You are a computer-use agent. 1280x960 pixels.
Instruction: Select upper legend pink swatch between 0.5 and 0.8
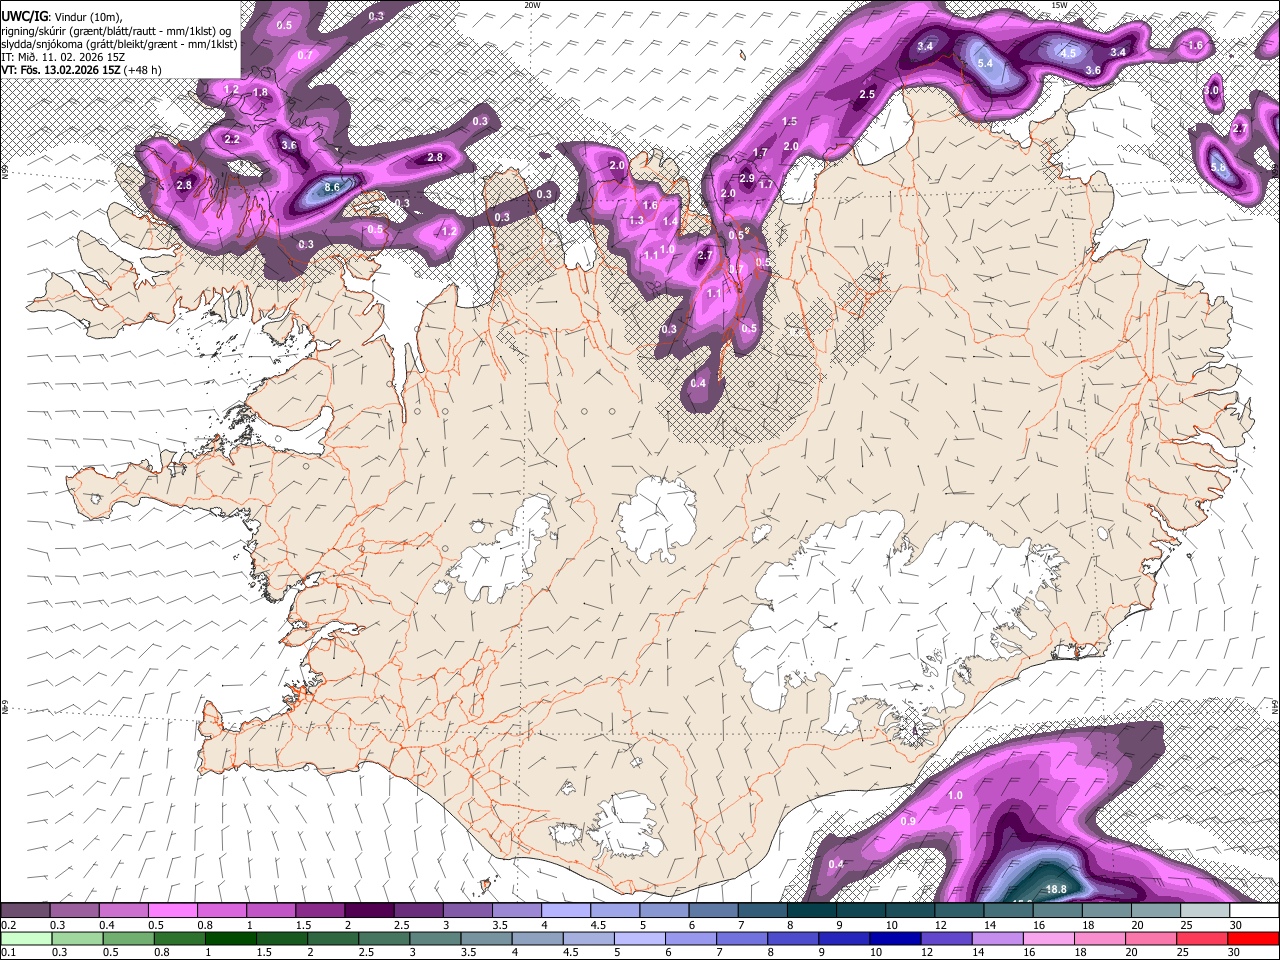(x=172, y=911)
